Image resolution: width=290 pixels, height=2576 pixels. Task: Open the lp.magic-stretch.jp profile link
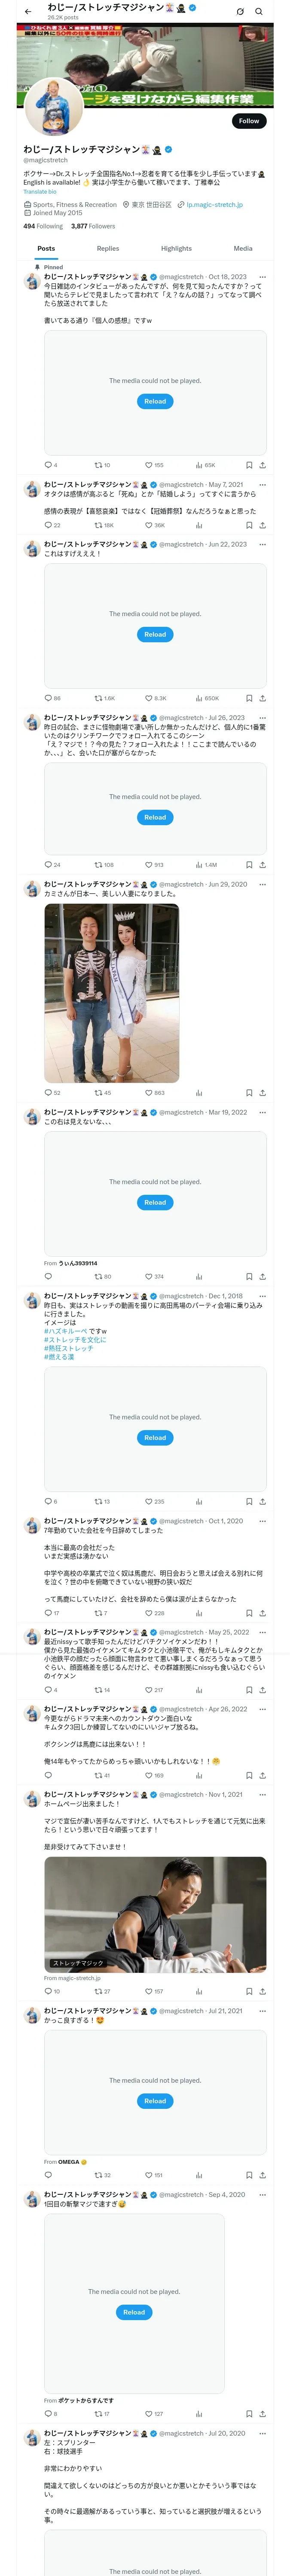214,205
